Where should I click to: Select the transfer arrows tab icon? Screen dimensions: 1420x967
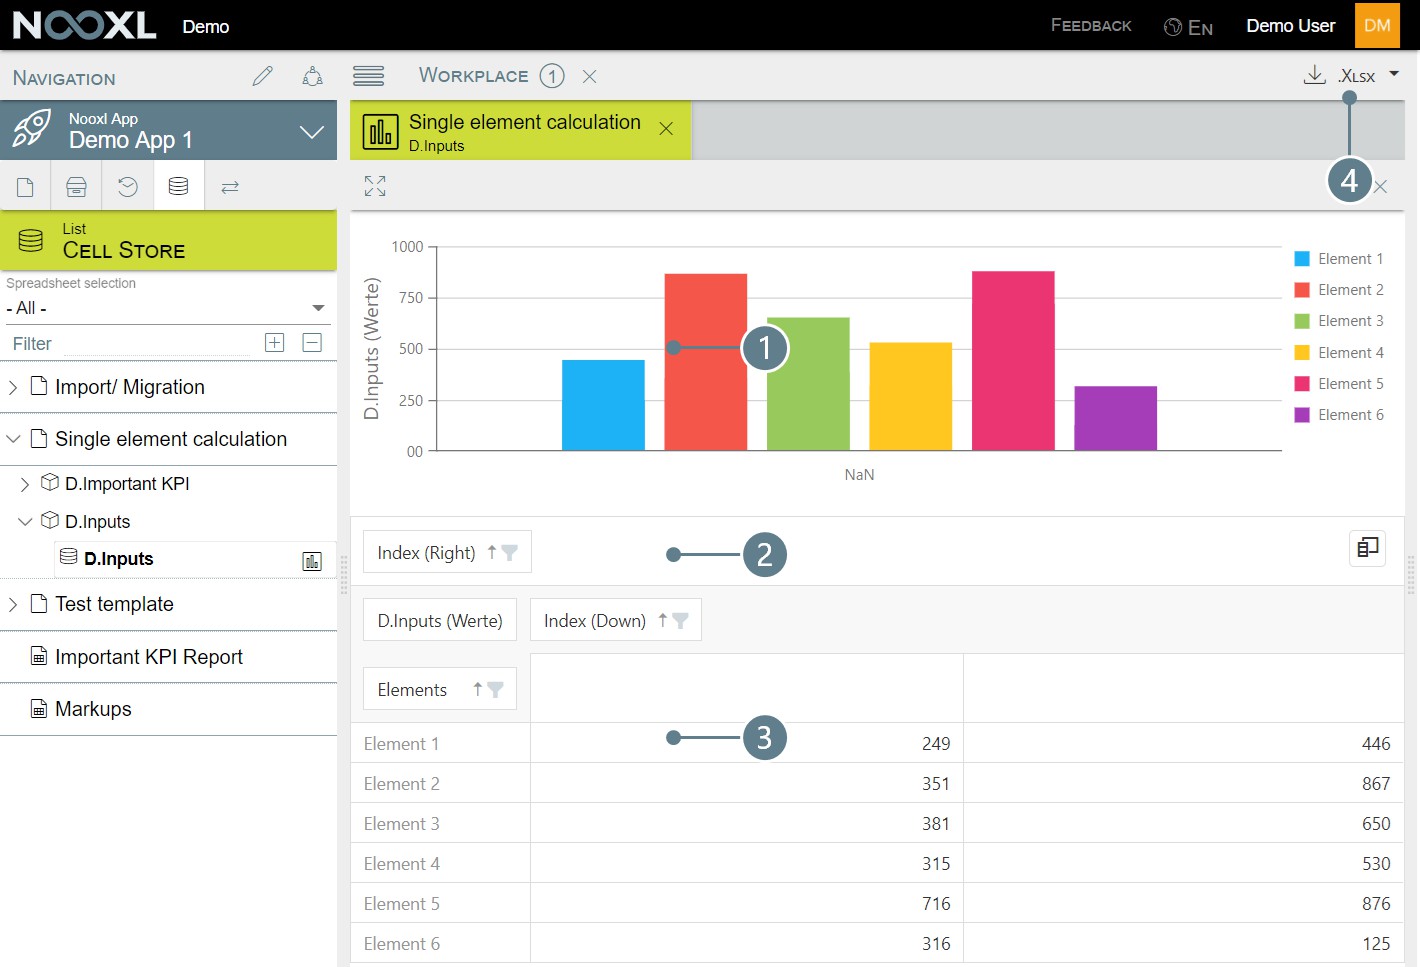(x=230, y=187)
